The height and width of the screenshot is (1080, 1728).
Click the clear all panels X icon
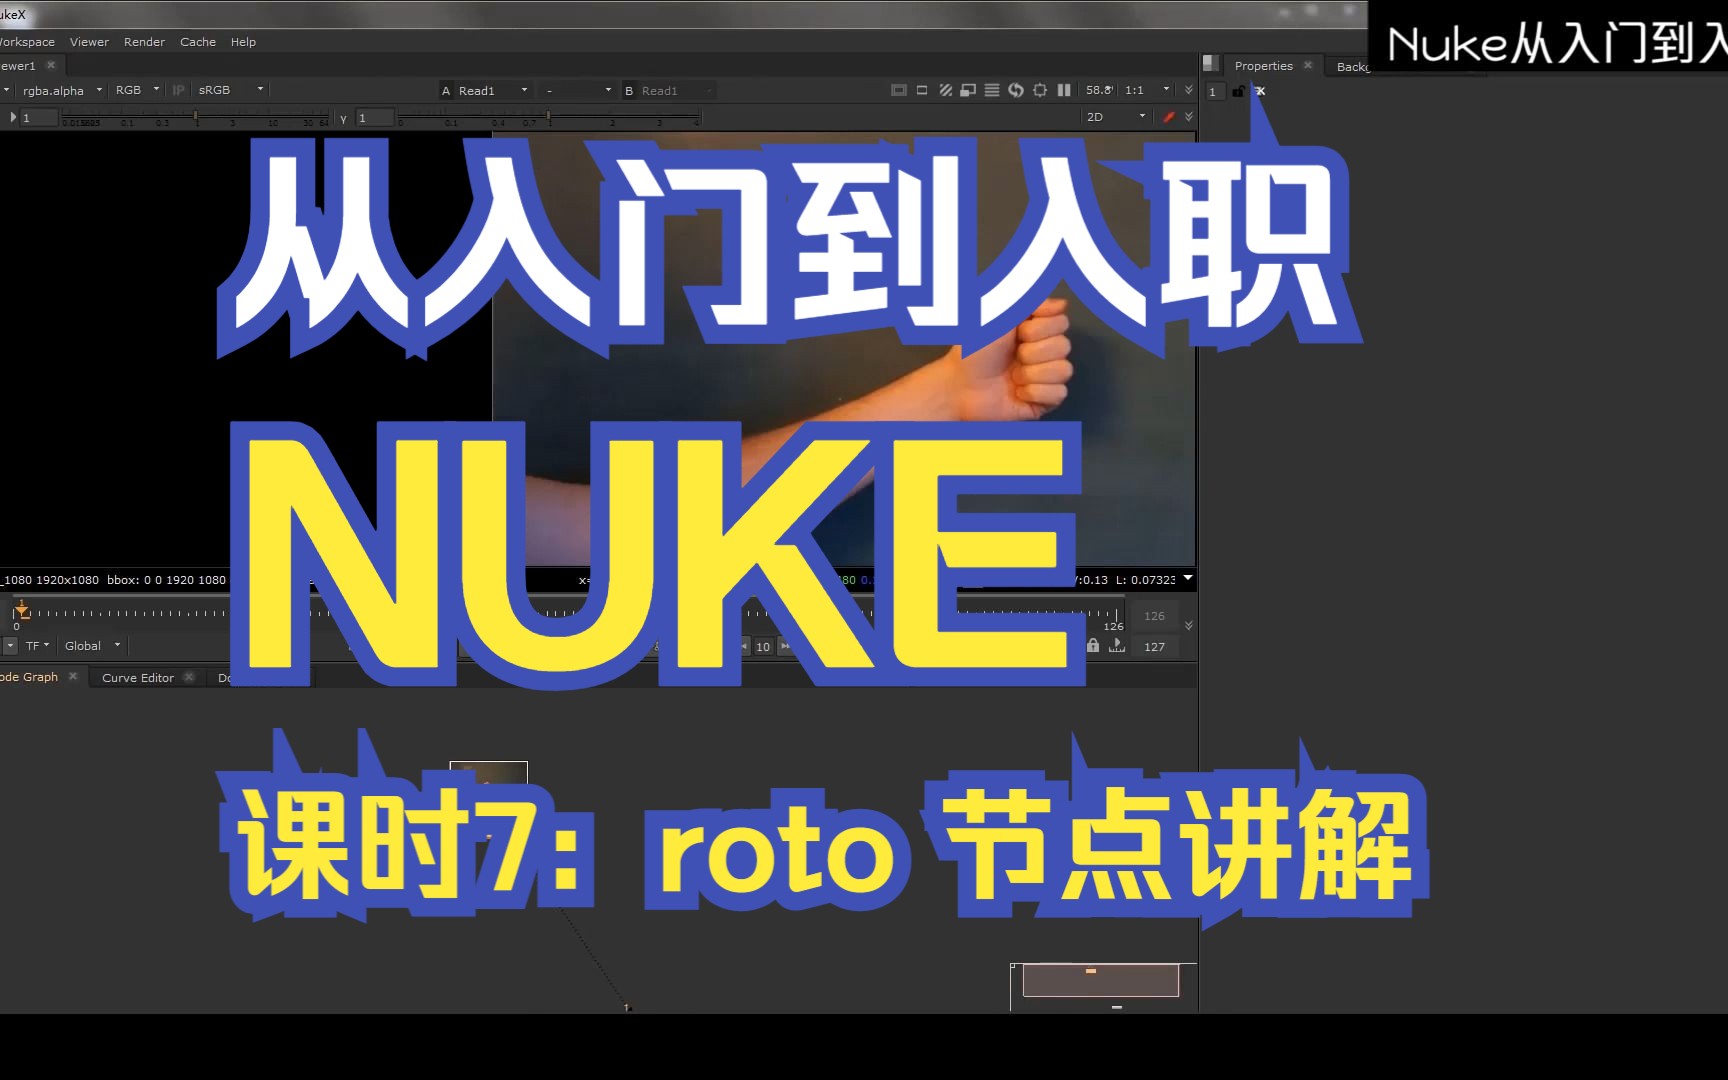pos(1260,91)
